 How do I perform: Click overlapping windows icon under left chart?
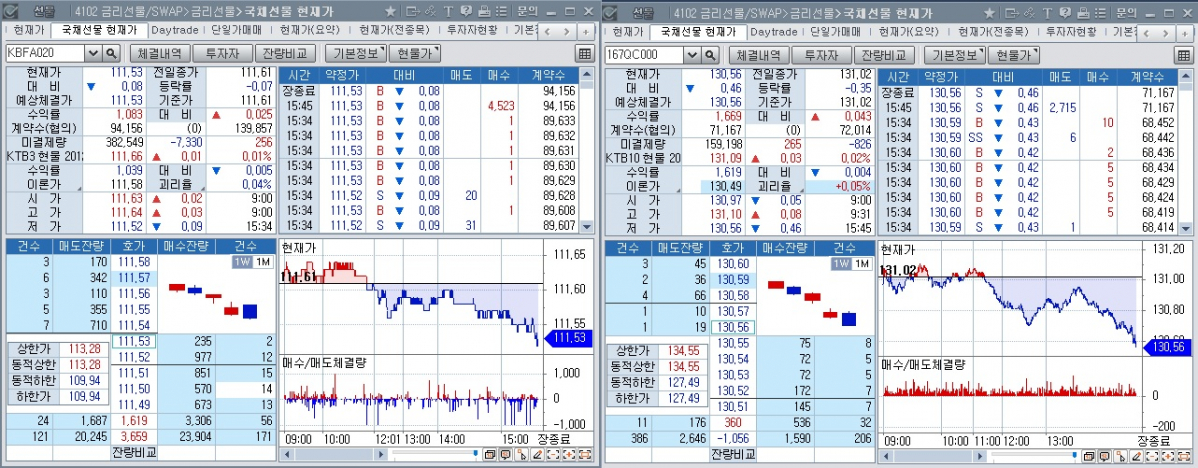[490, 454]
